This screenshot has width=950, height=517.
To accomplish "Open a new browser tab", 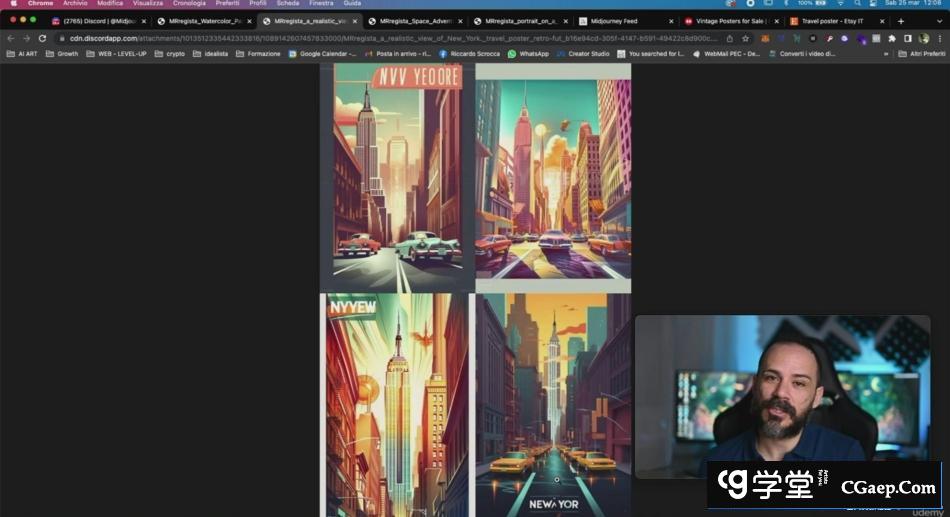I will pos(901,21).
